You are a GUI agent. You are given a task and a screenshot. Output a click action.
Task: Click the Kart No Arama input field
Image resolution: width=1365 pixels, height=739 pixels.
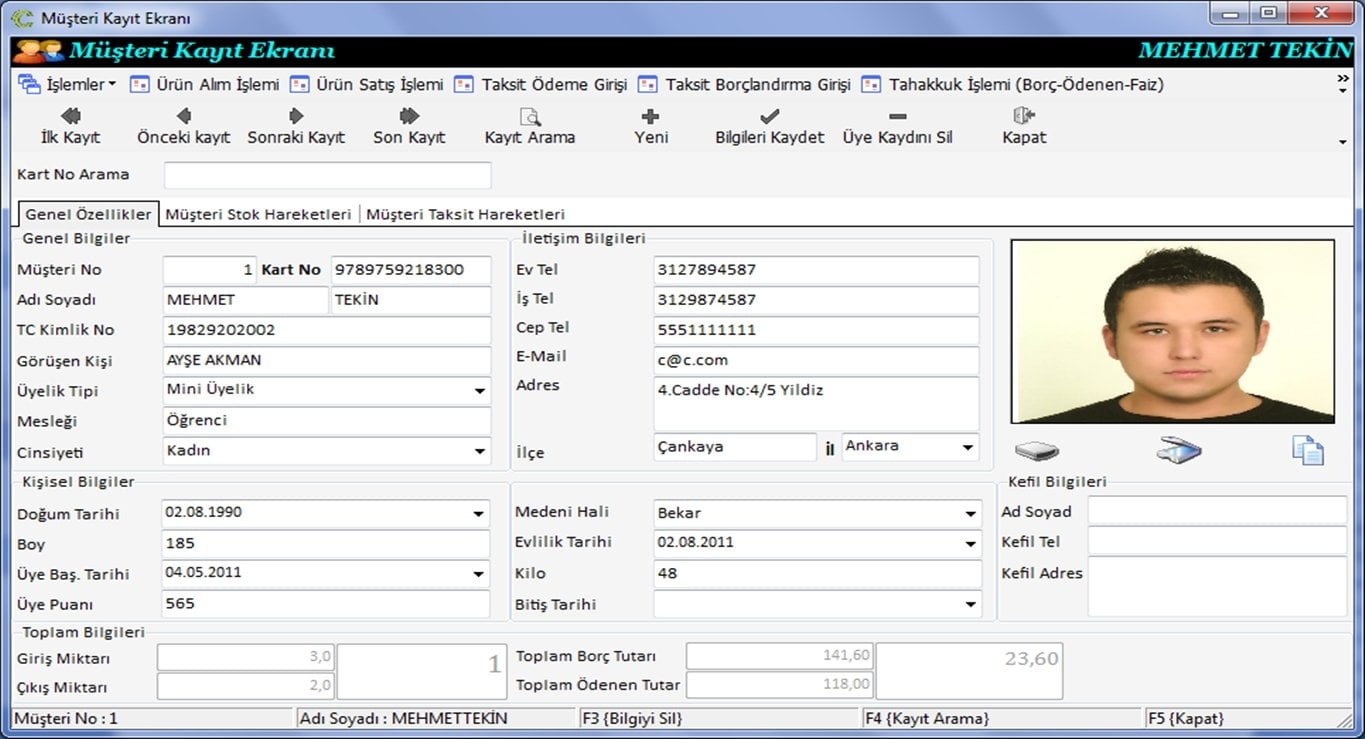[327, 175]
